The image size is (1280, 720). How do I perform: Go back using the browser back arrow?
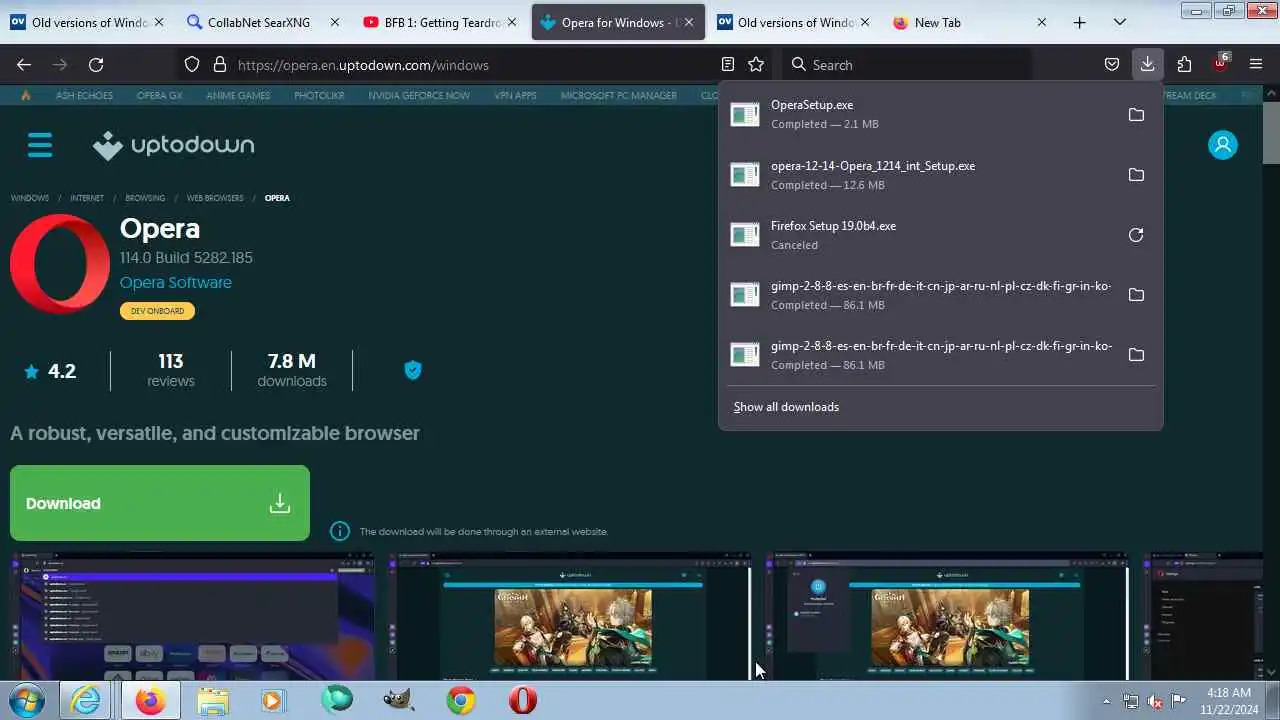[24, 64]
